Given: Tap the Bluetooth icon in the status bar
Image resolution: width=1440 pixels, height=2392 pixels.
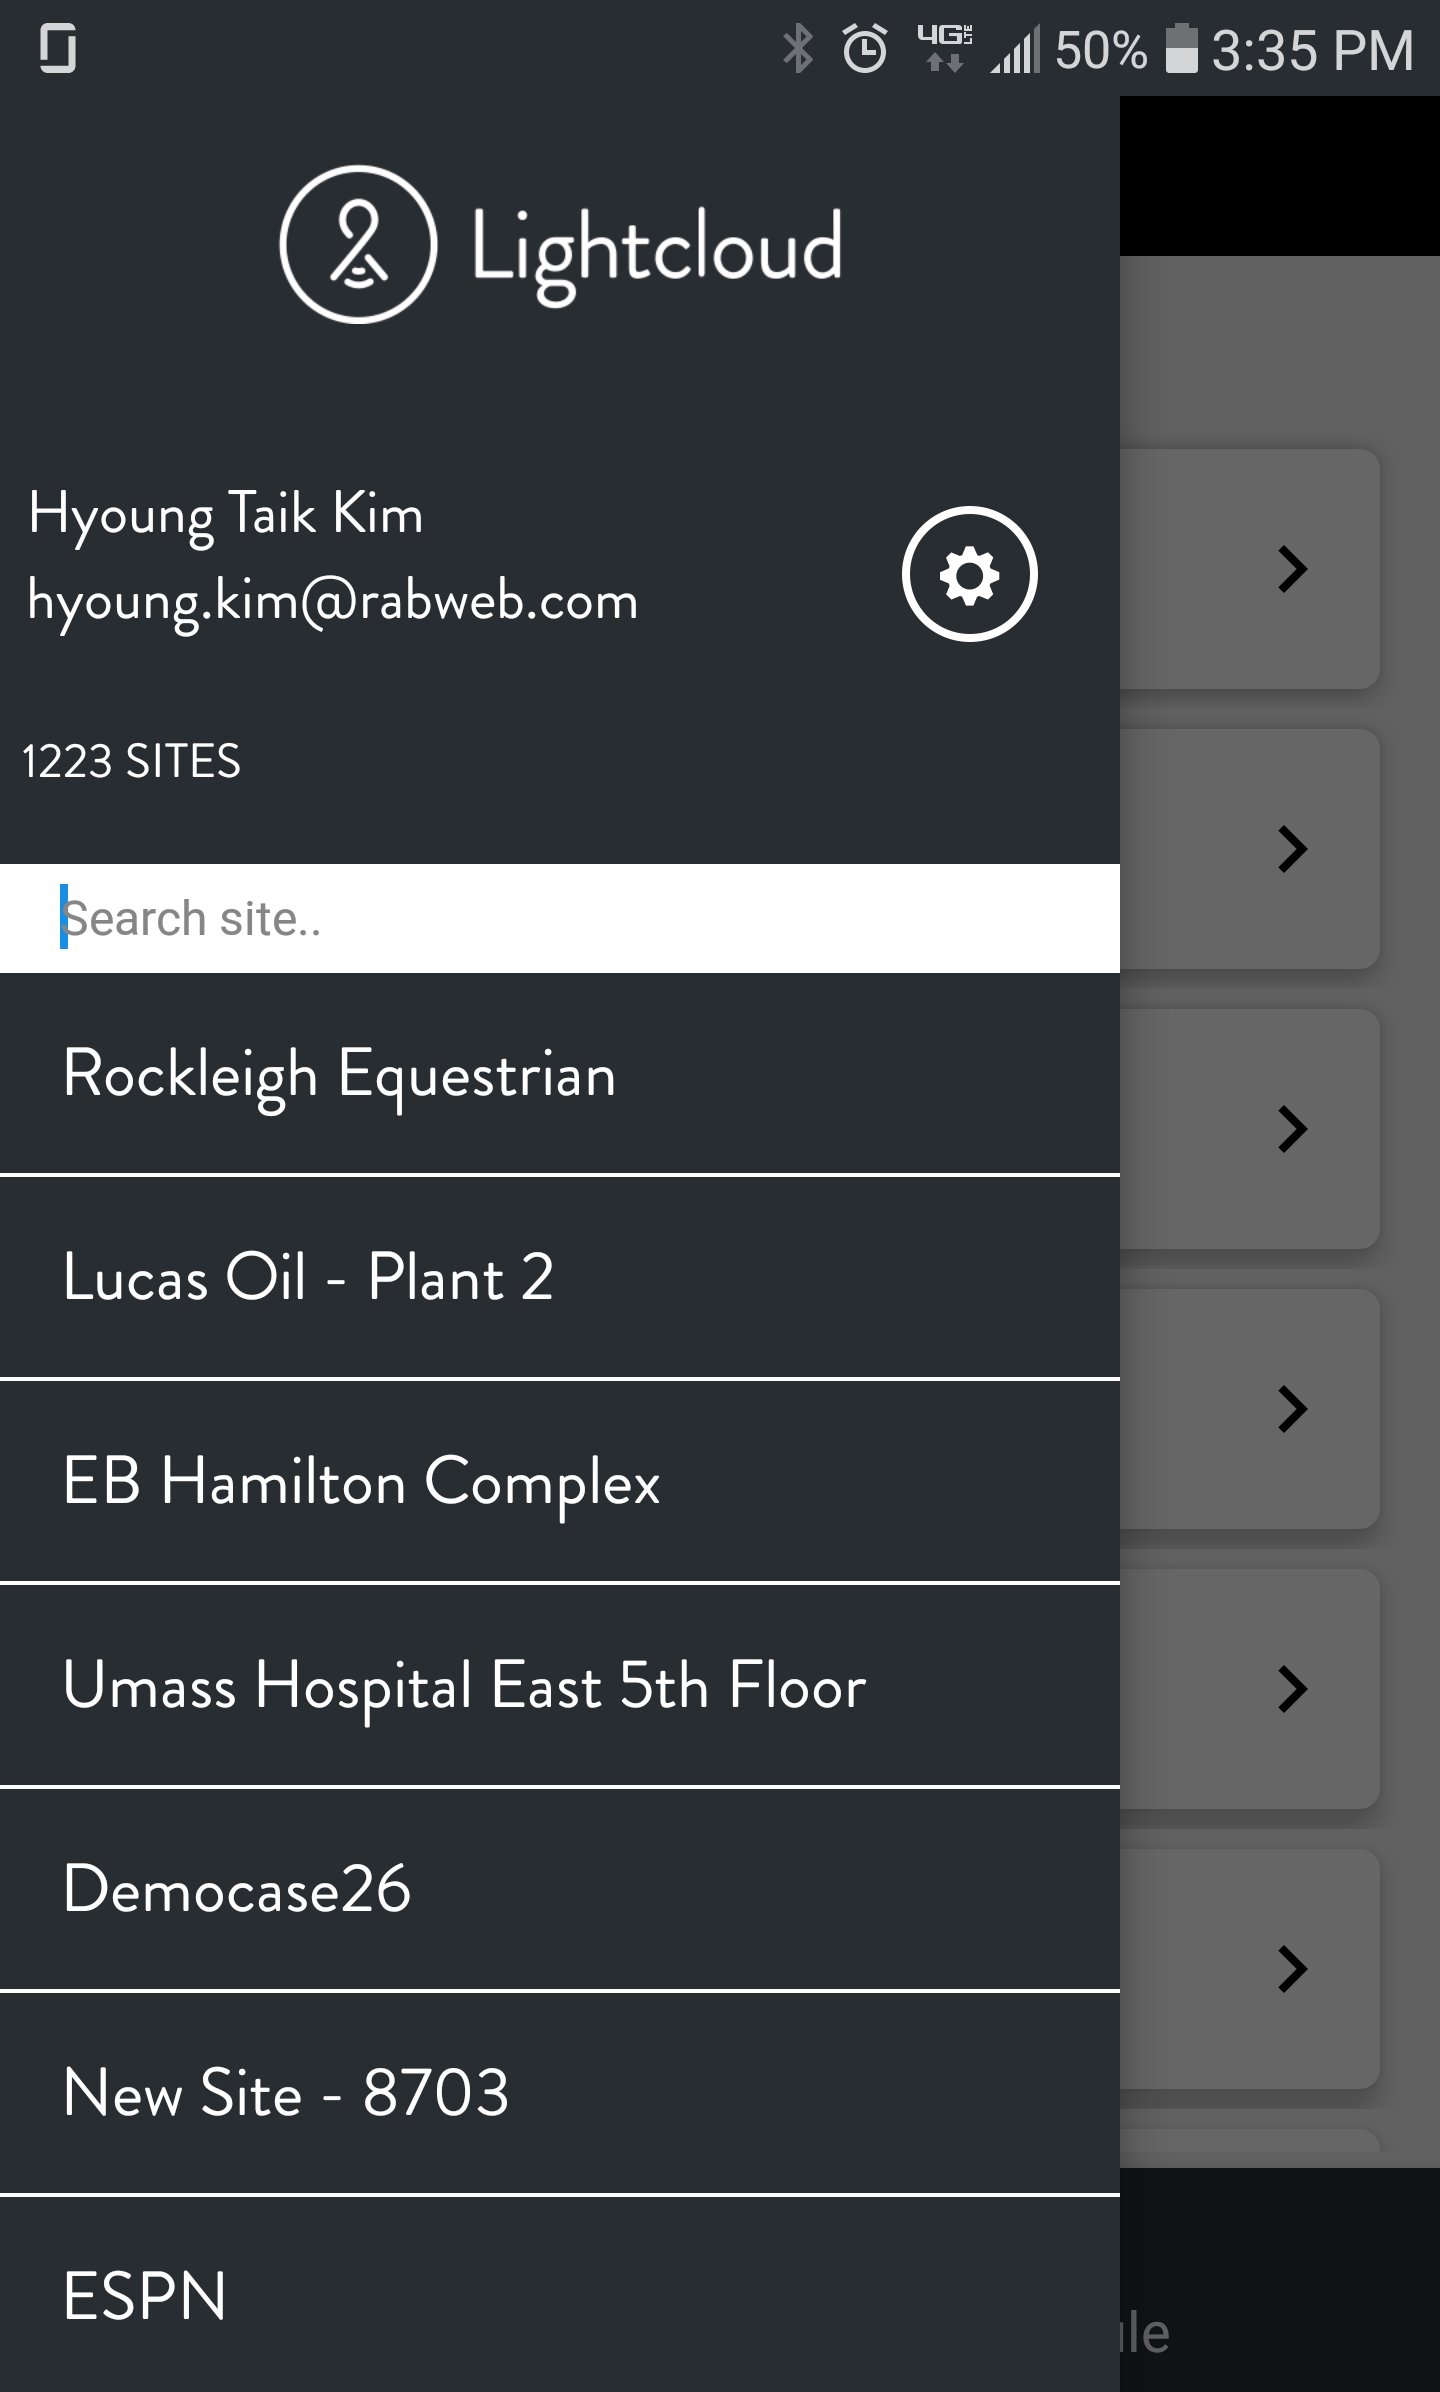Looking at the screenshot, I should (x=797, y=45).
